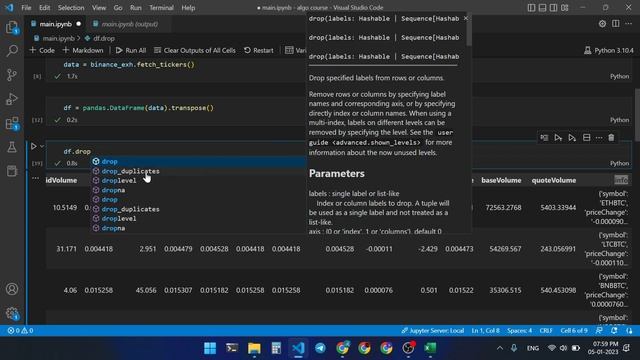Screen dimensions: 640x360
Task: Click main.ipynb breadcrumb item
Action: click(x=54, y=38)
